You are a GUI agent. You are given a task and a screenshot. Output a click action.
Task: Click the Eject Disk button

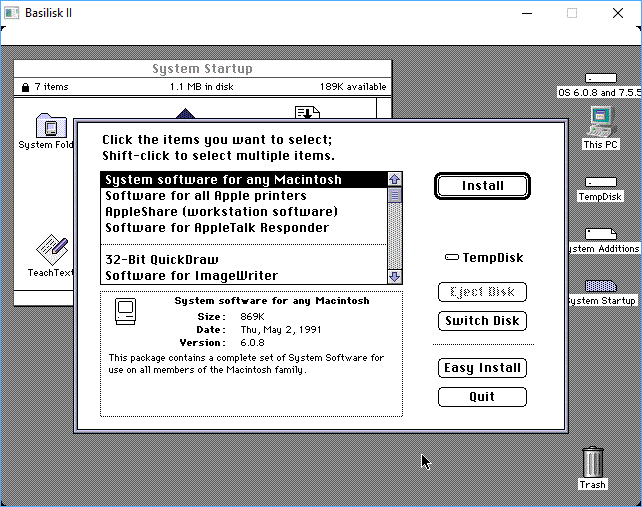tap(482, 292)
